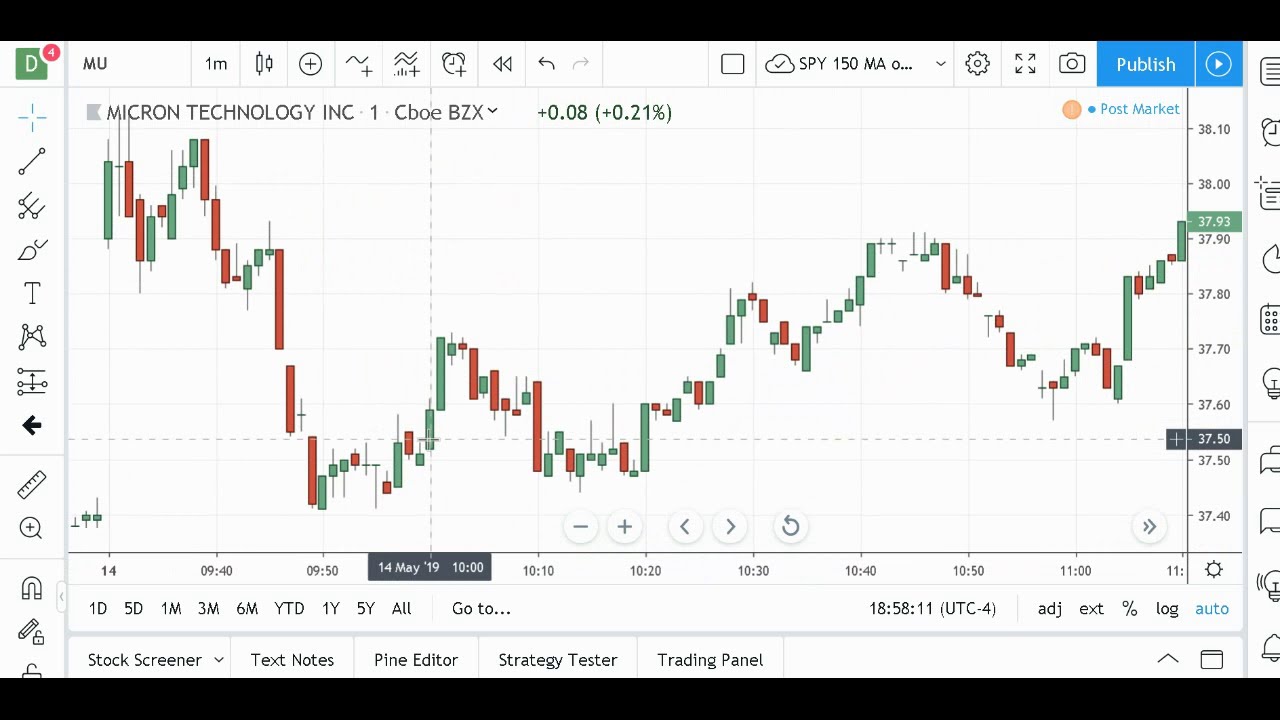Image resolution: width=1280 pixels, height=720 pixels.
Task: Set the date range to 5Y
Action: (366, 608)
